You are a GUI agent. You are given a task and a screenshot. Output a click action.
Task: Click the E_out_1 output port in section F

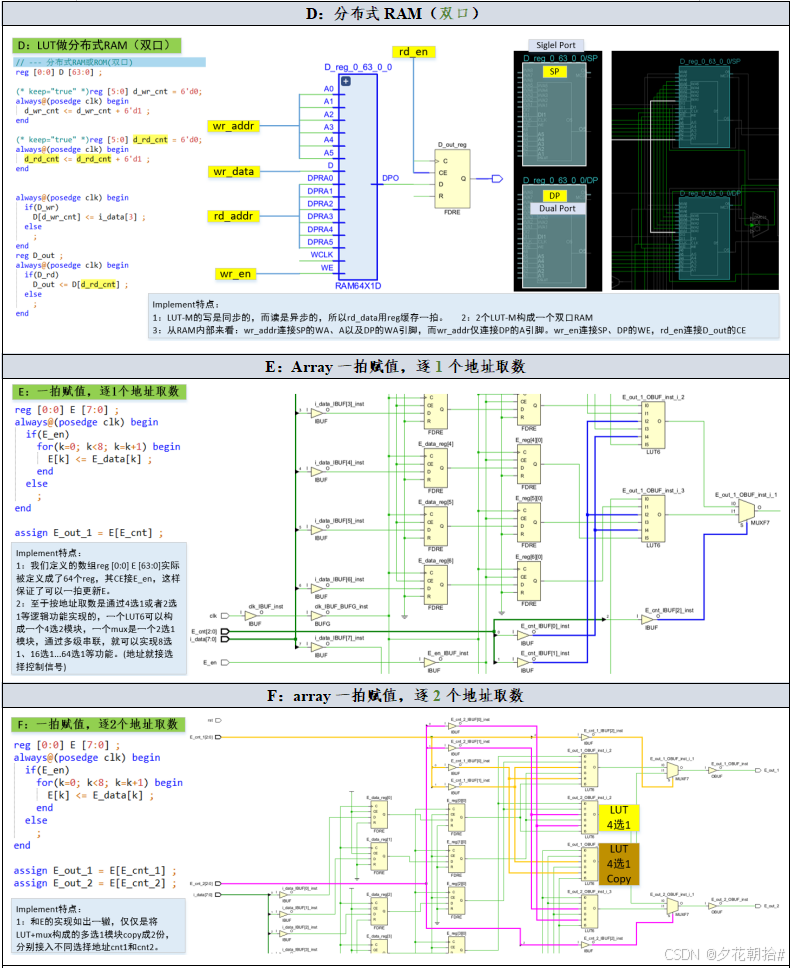pos(758,770)
